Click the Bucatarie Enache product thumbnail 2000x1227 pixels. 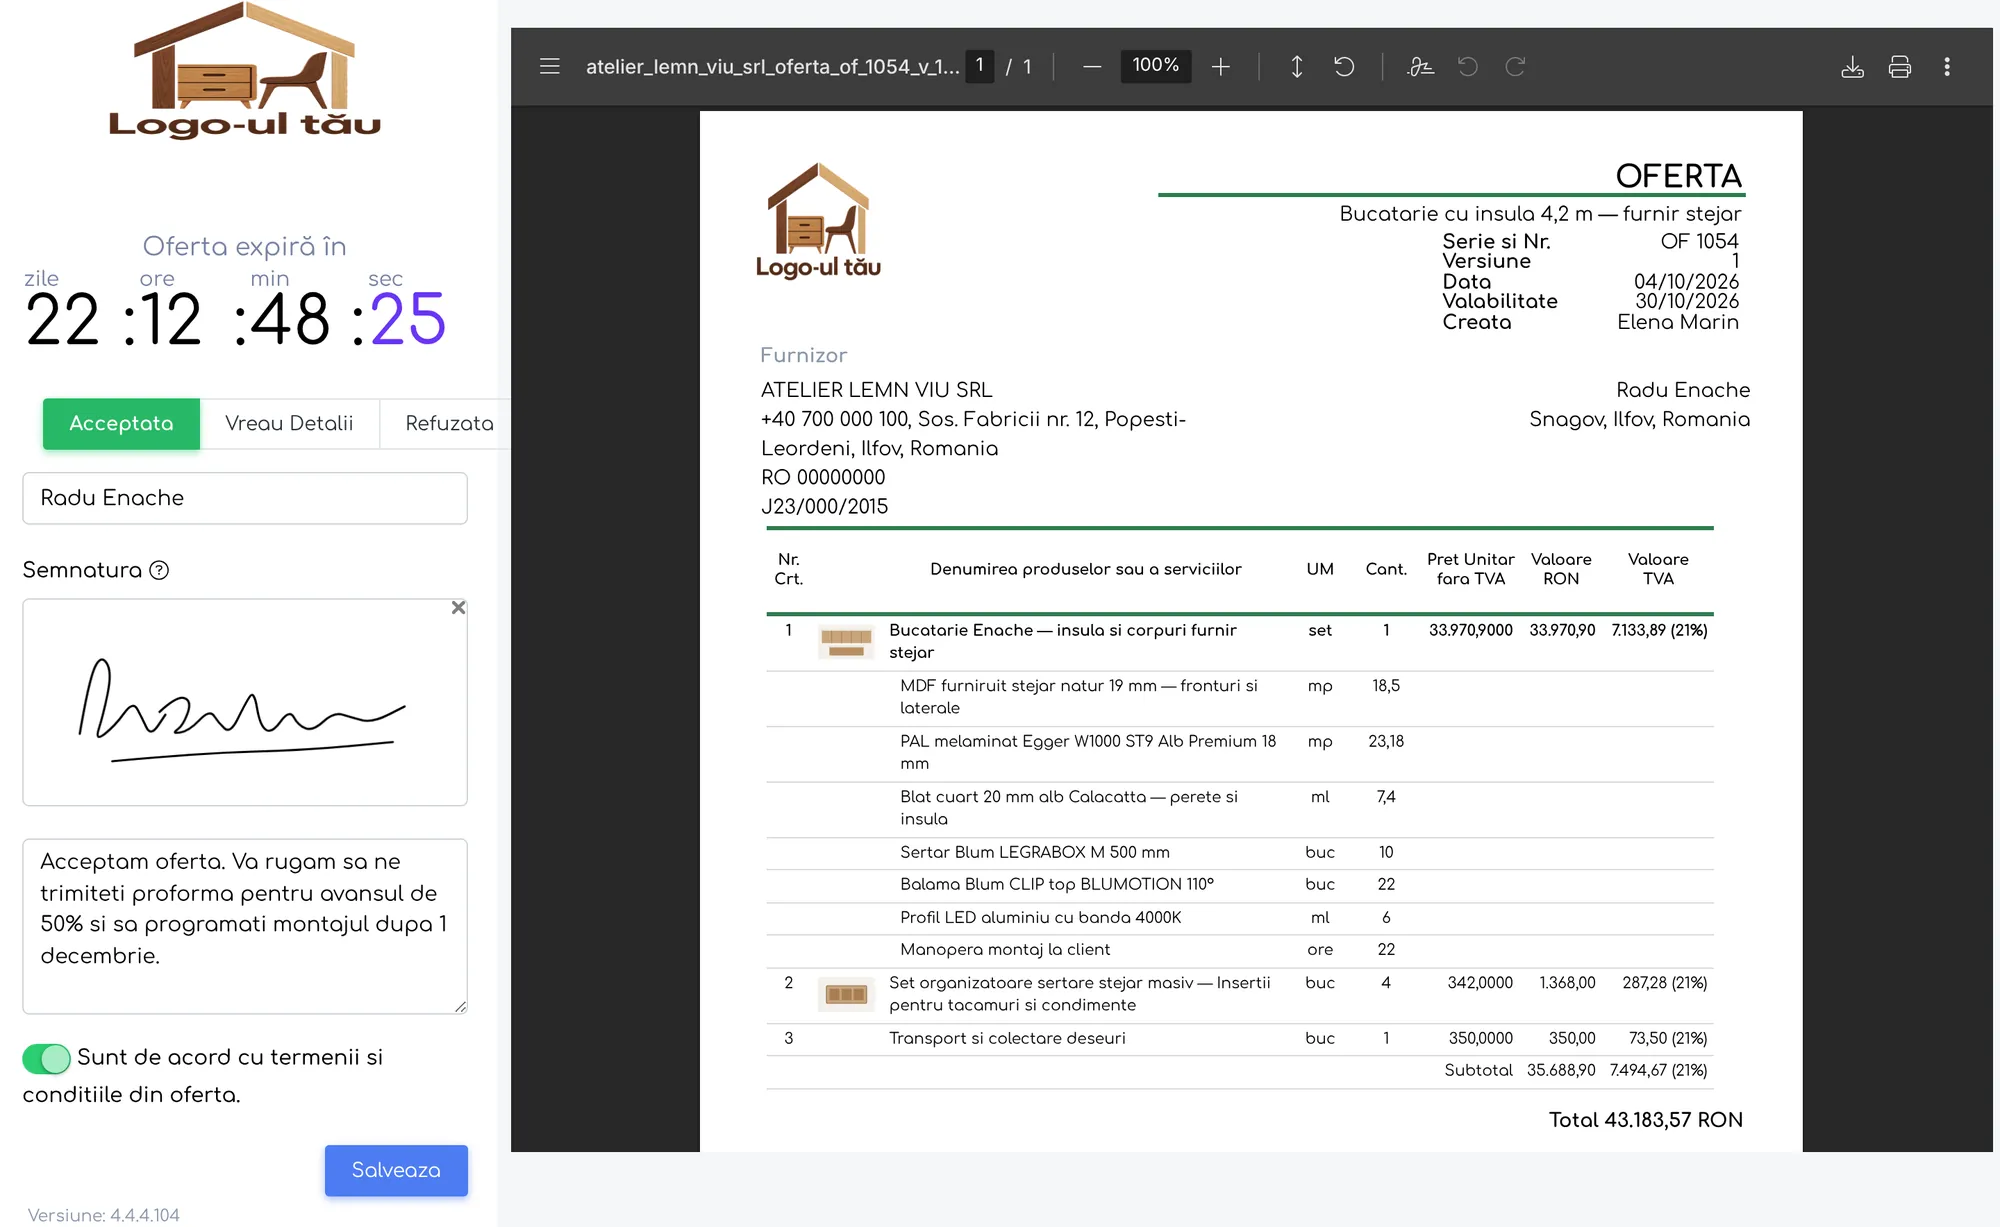(x=846, y=642)
